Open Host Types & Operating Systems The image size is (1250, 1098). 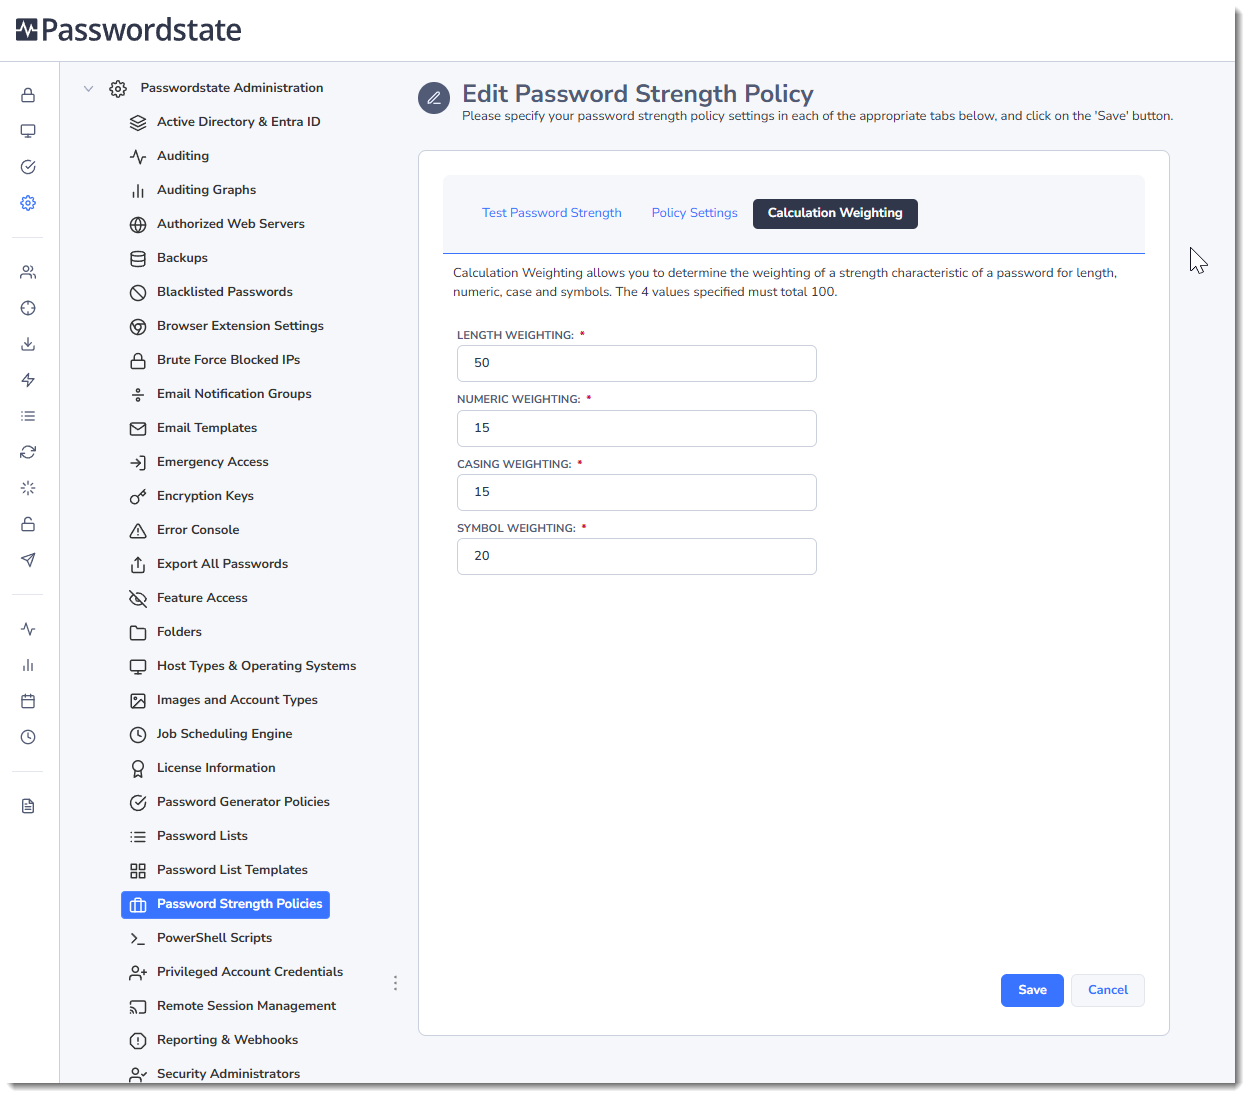click(x=256, y=666)
